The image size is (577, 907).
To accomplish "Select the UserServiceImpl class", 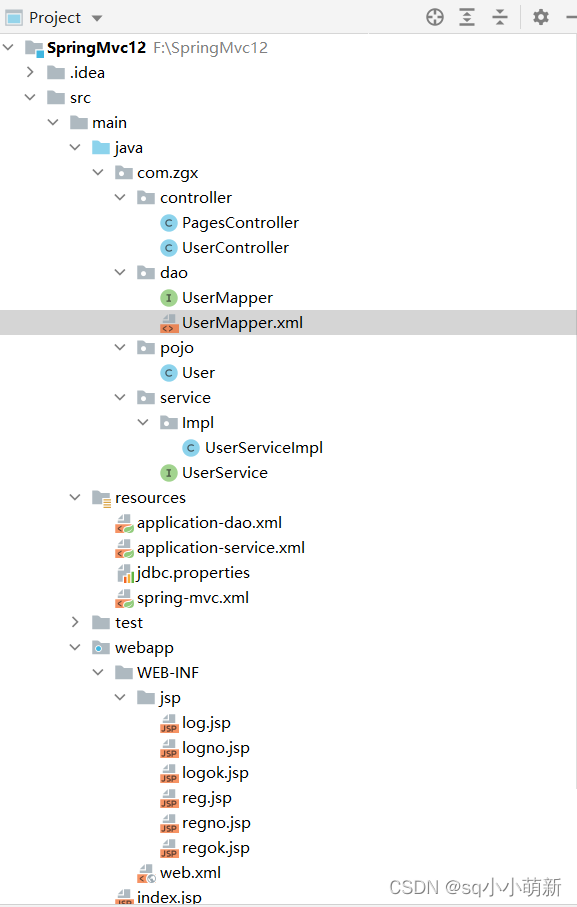I will pyautogui.click(x=264, y=448).
